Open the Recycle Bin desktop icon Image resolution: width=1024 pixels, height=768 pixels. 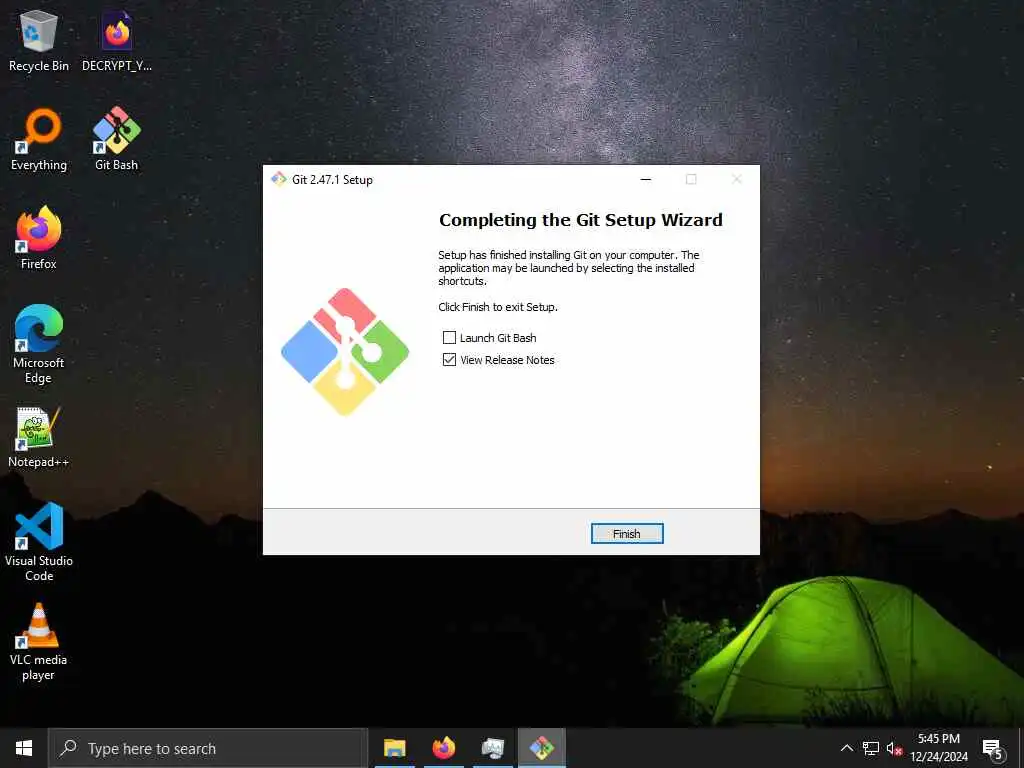point(39,41)
